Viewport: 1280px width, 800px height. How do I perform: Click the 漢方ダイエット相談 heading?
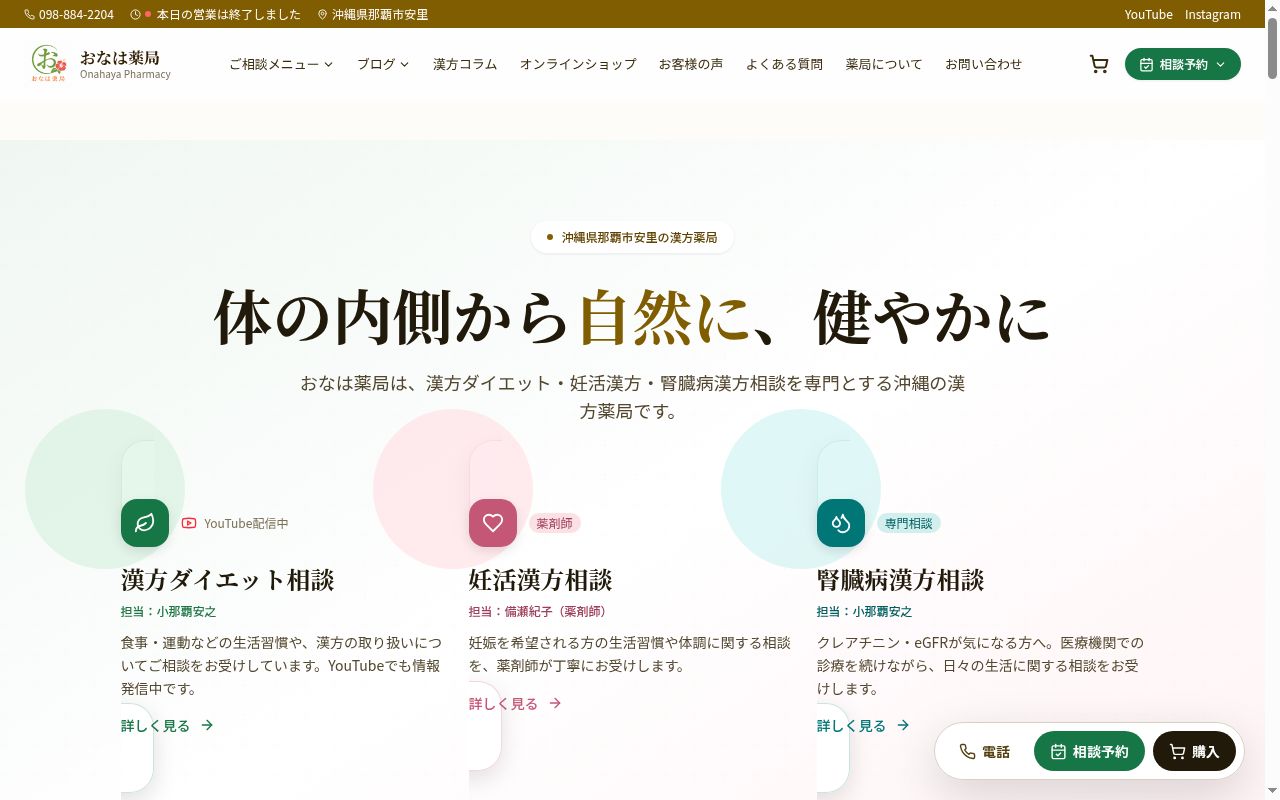228,580
